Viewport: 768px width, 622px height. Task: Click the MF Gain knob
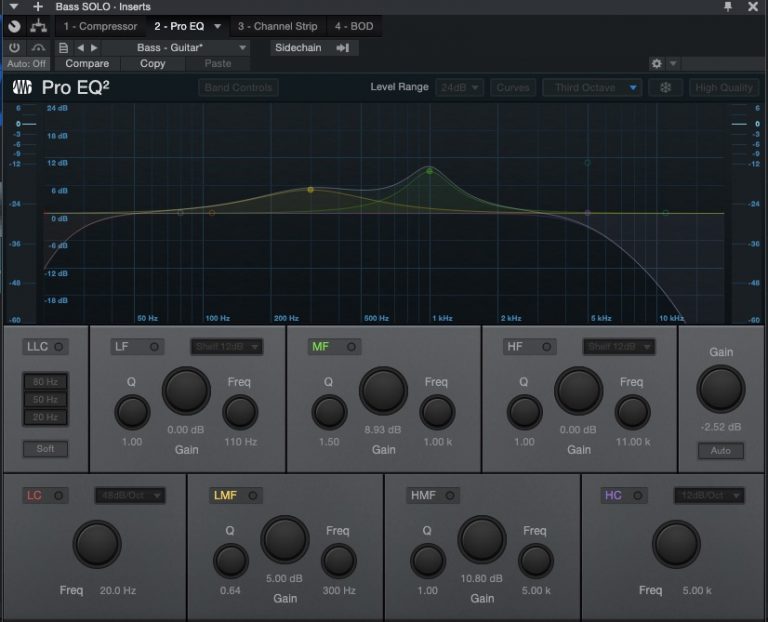[383, 390]
